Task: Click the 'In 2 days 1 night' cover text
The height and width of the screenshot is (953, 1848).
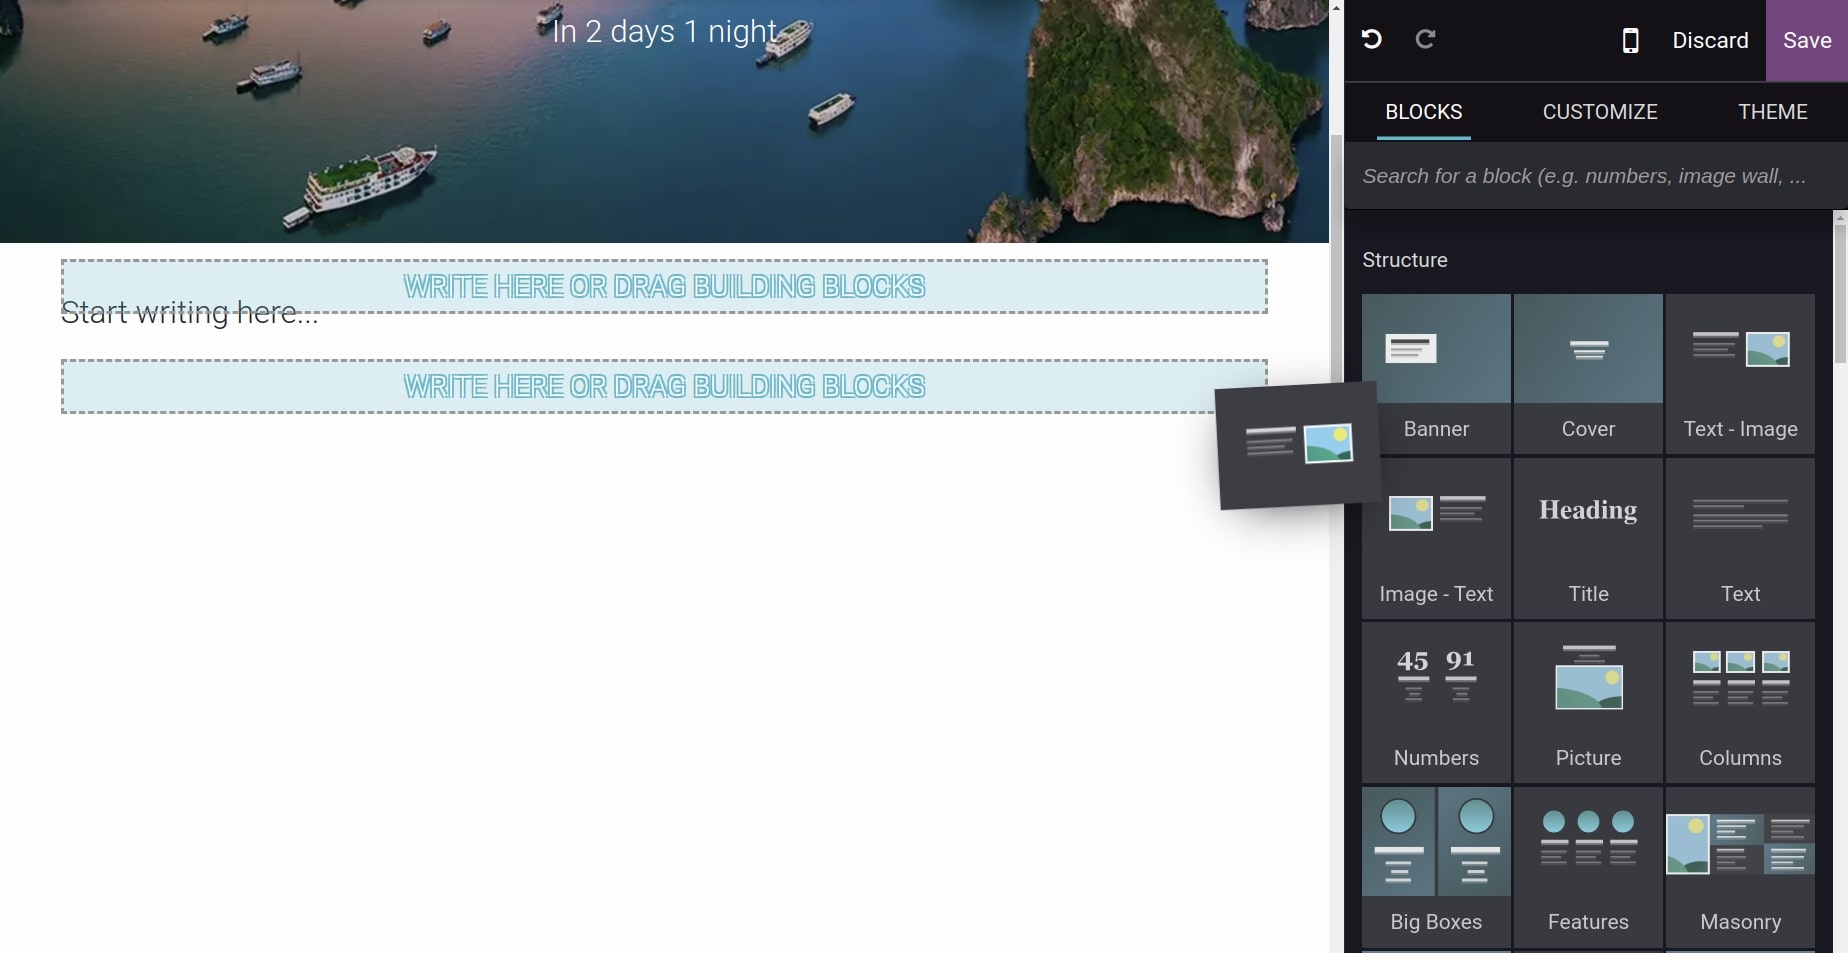Action: tap(665, 31)
